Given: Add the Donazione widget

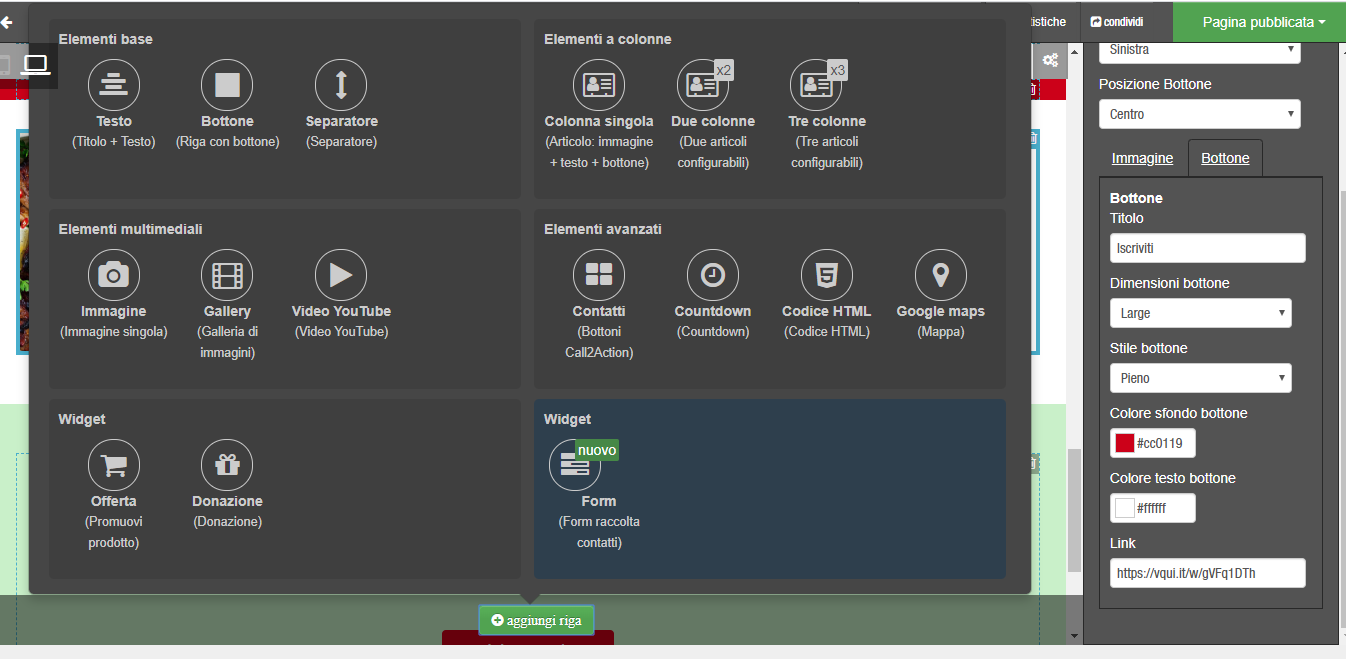Looking at the screenshot, I should [x=227, y=466].
